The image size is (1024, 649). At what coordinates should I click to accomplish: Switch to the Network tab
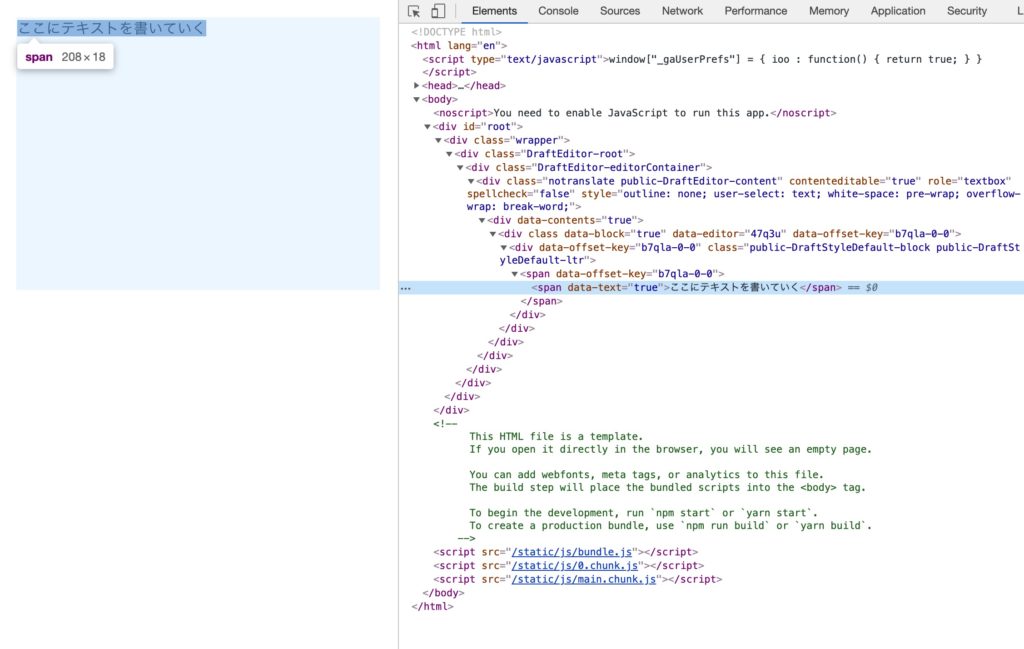682,11
